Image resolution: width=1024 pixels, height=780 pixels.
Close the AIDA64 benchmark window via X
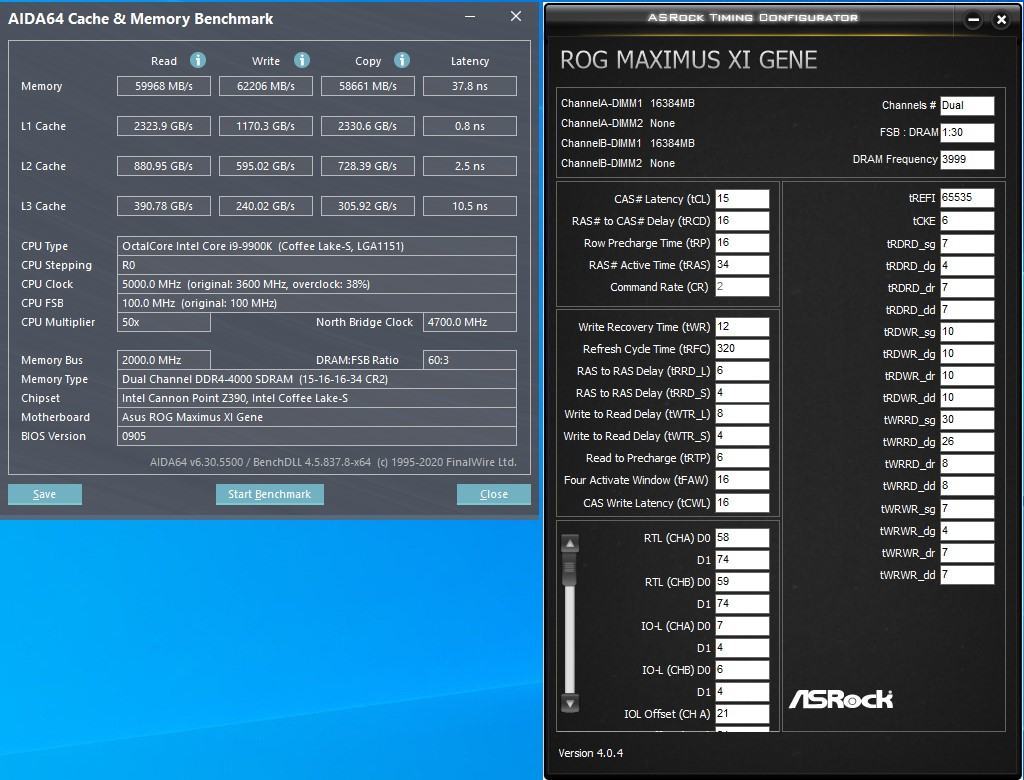pos(516,16)
